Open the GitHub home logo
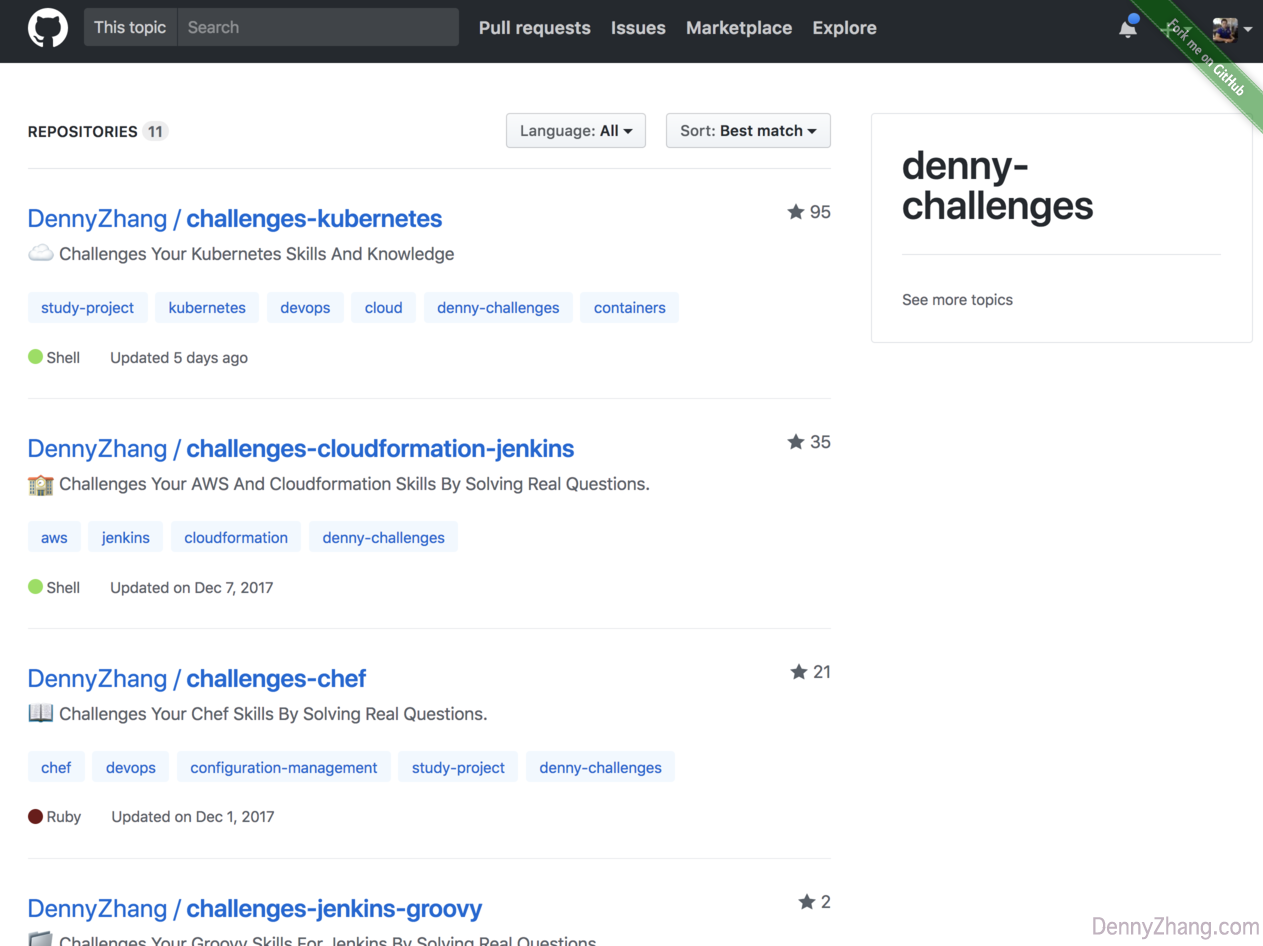1263x946 pixels. (x=47, y=28)
